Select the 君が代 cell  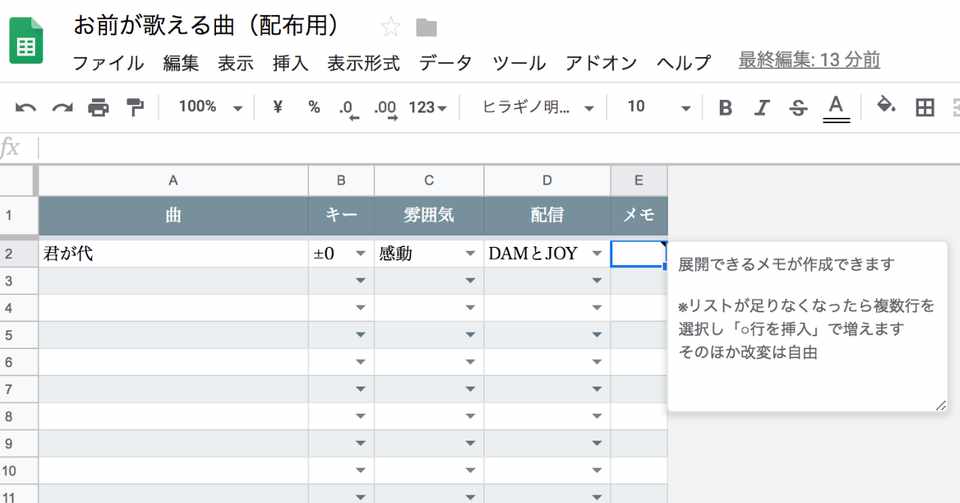point(173,253)
